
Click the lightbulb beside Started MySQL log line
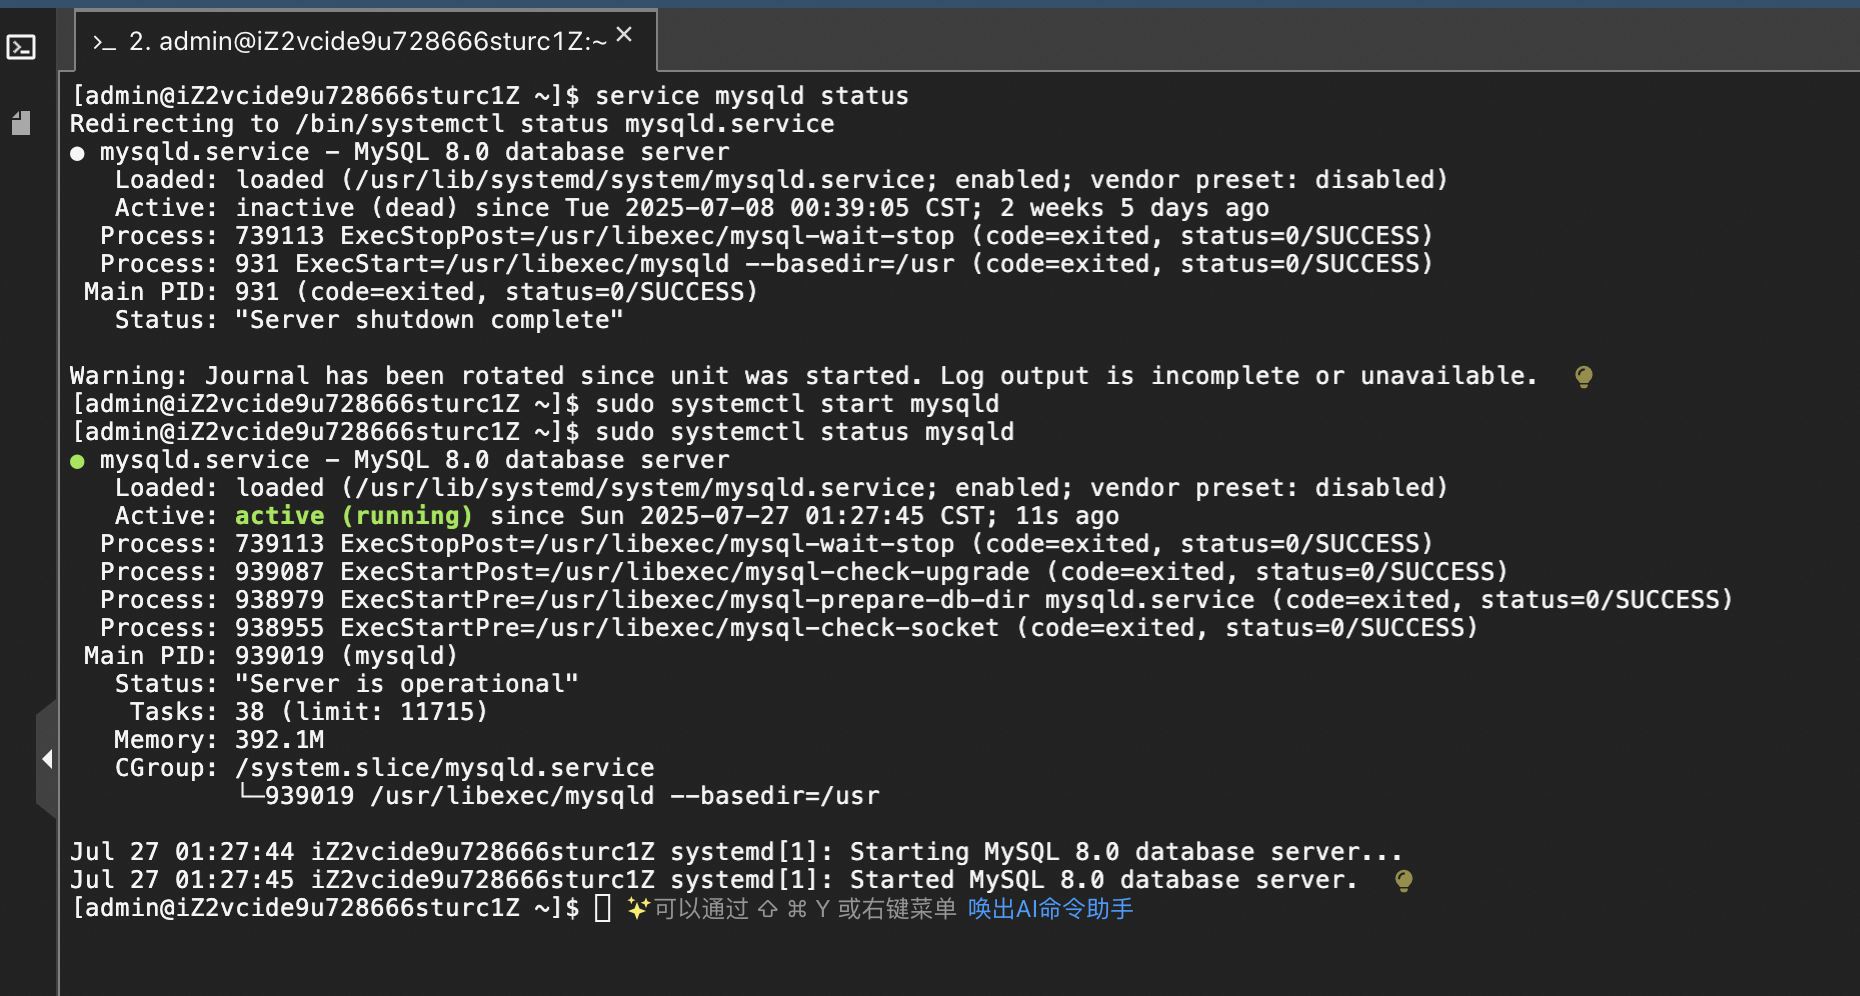(x=1403, y=881)
